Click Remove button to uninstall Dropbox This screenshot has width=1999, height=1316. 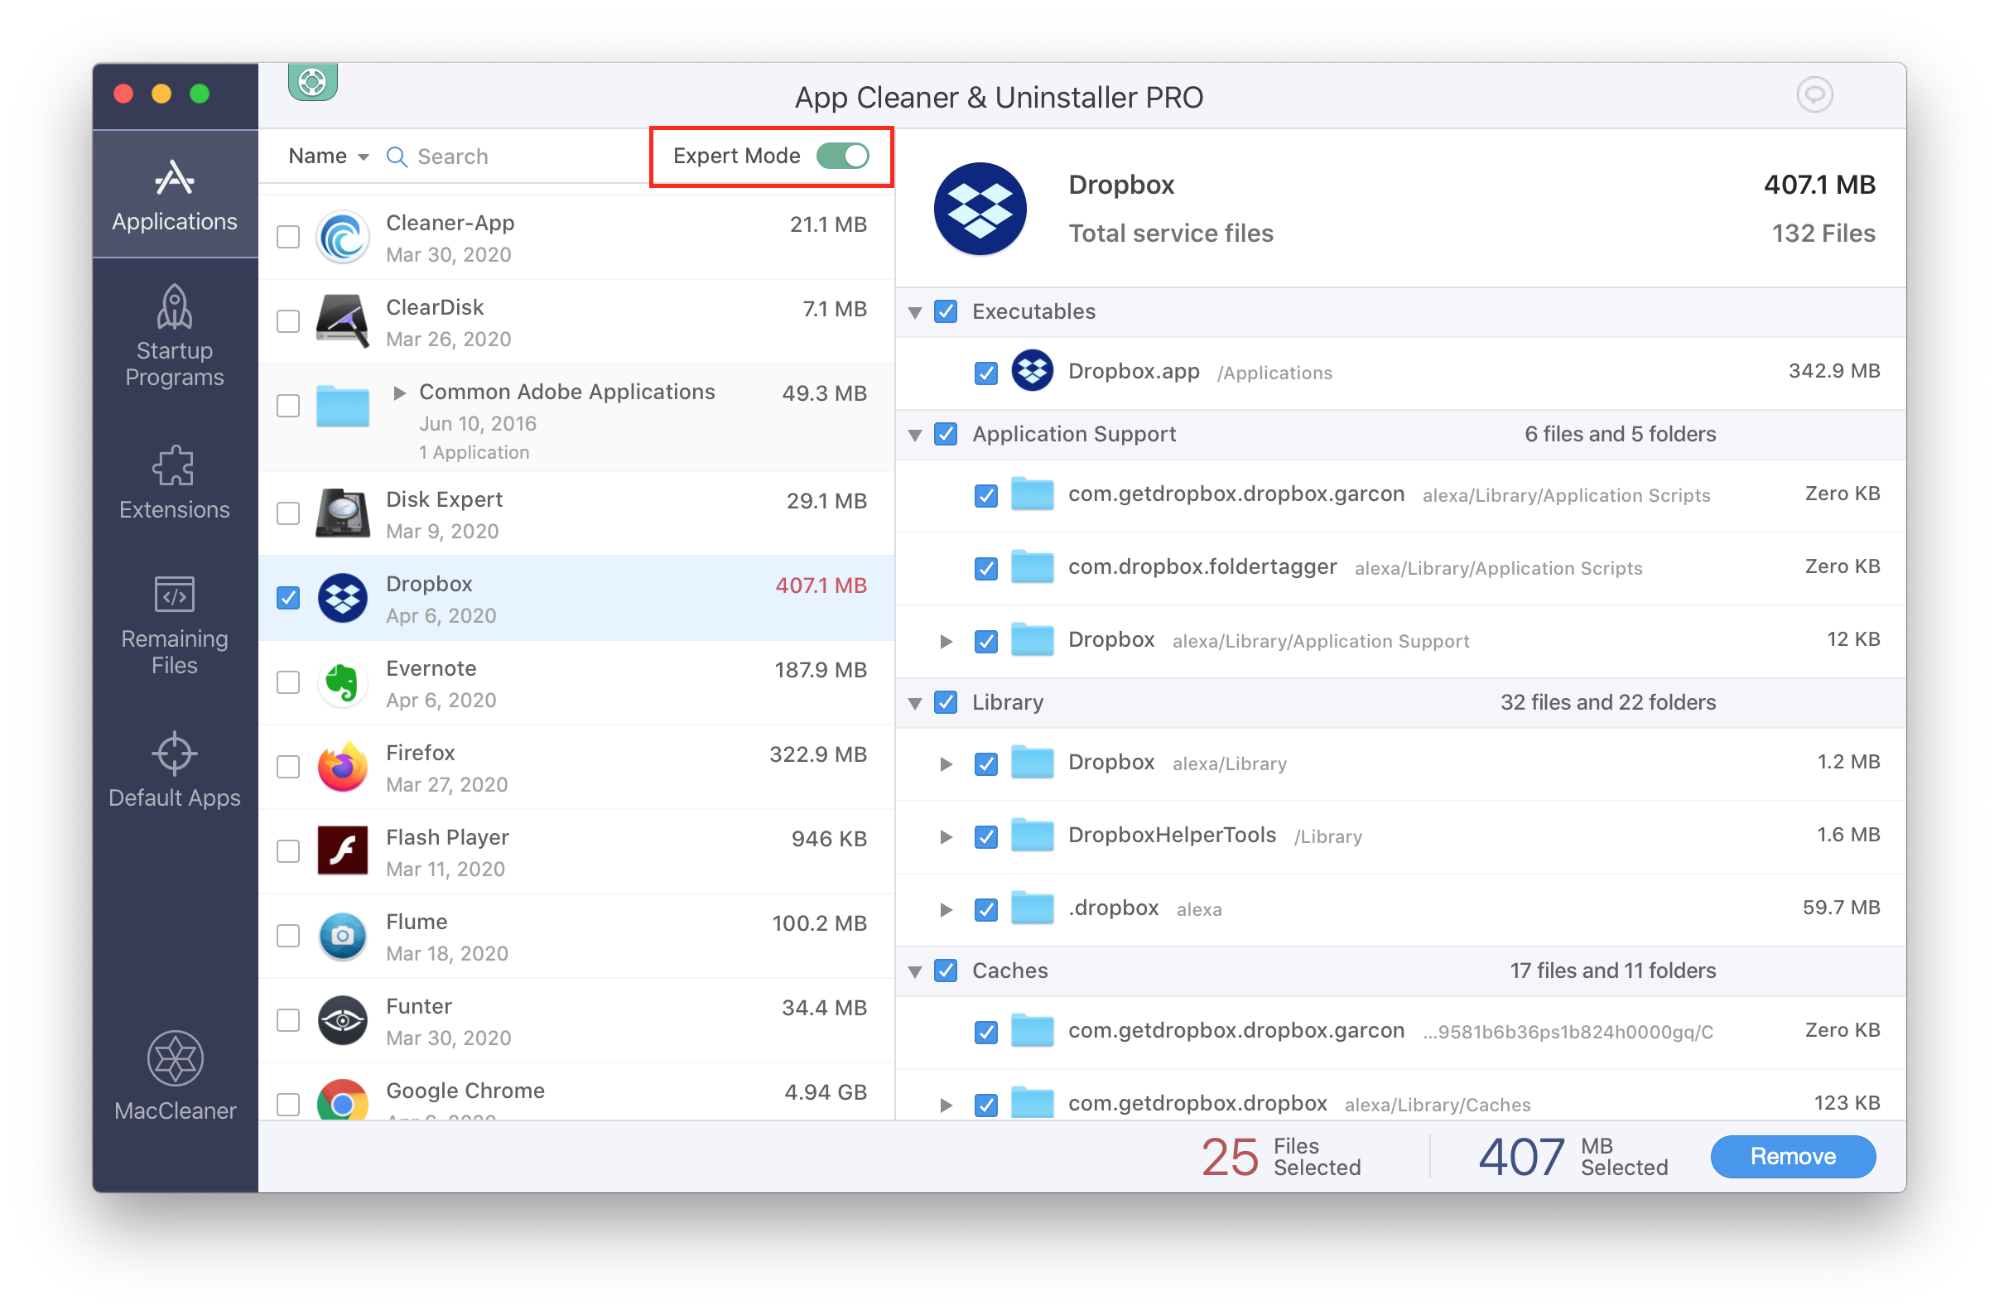coord(1792,1154)
